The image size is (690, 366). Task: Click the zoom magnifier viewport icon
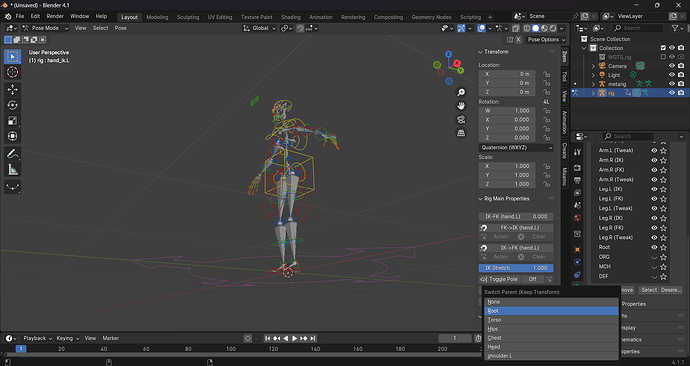[461, 92]
